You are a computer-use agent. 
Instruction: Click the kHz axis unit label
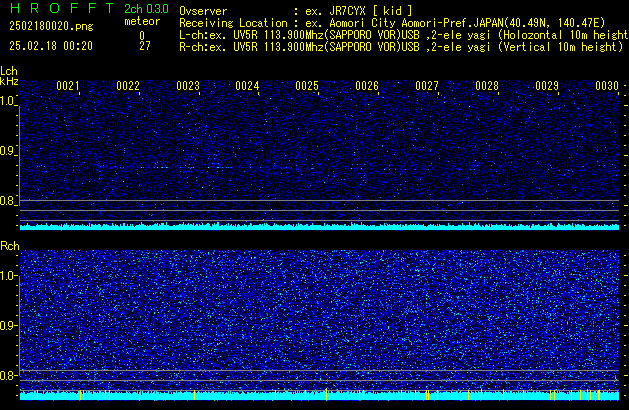coord(9,81)
